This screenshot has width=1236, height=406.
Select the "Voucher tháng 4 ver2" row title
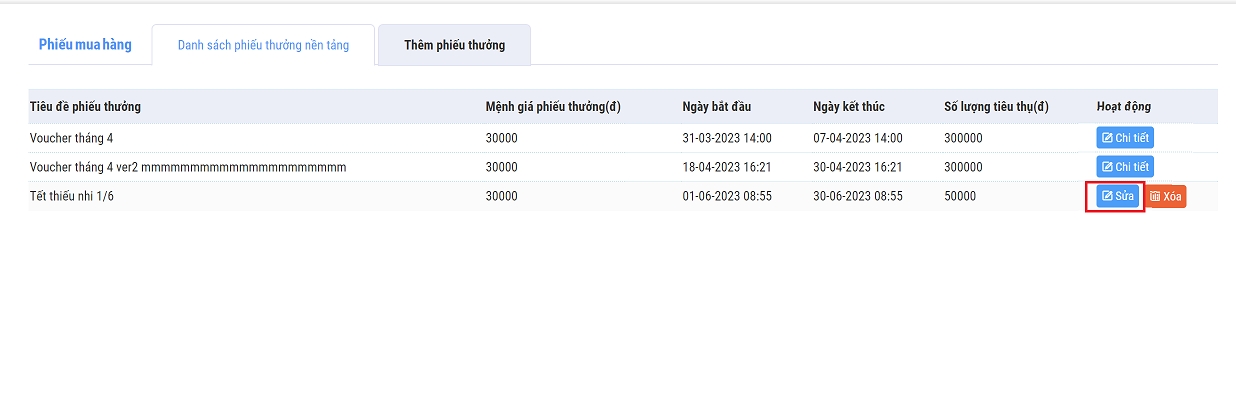(188, 167)
